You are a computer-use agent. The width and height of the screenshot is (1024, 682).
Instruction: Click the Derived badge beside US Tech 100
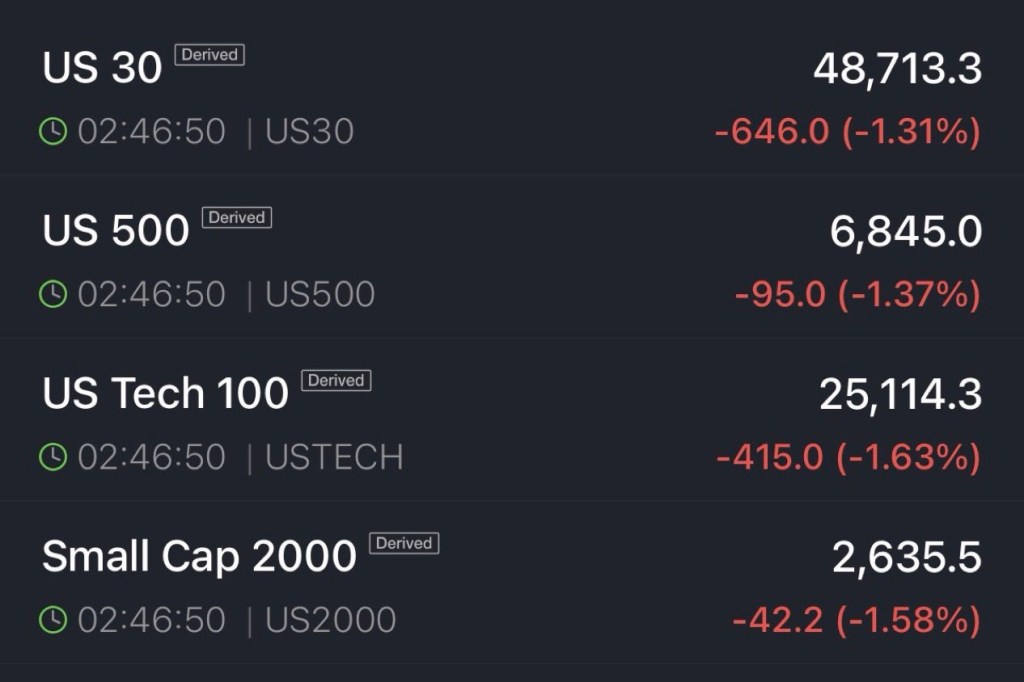337,380
